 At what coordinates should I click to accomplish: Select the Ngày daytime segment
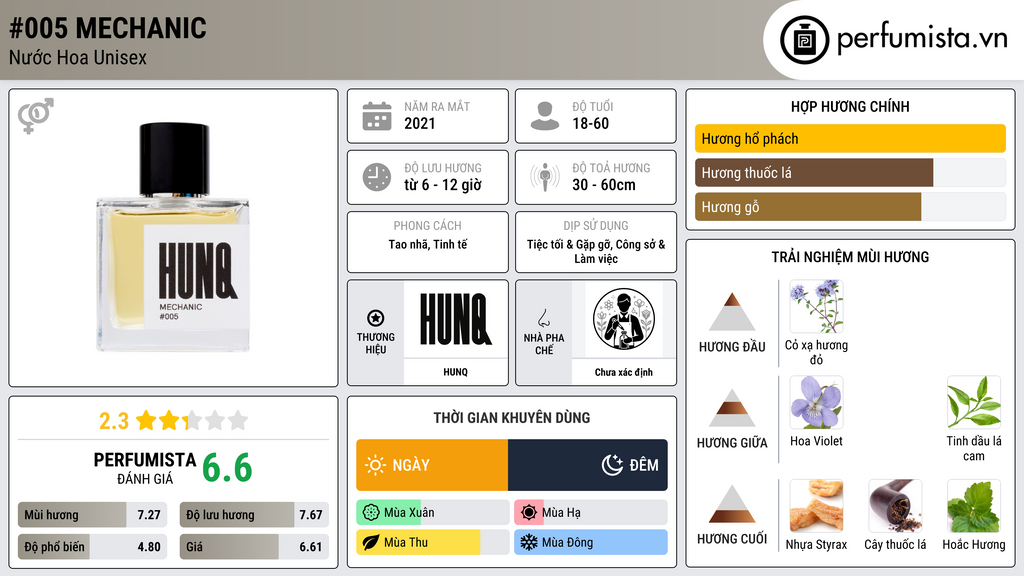coord(432,465)
